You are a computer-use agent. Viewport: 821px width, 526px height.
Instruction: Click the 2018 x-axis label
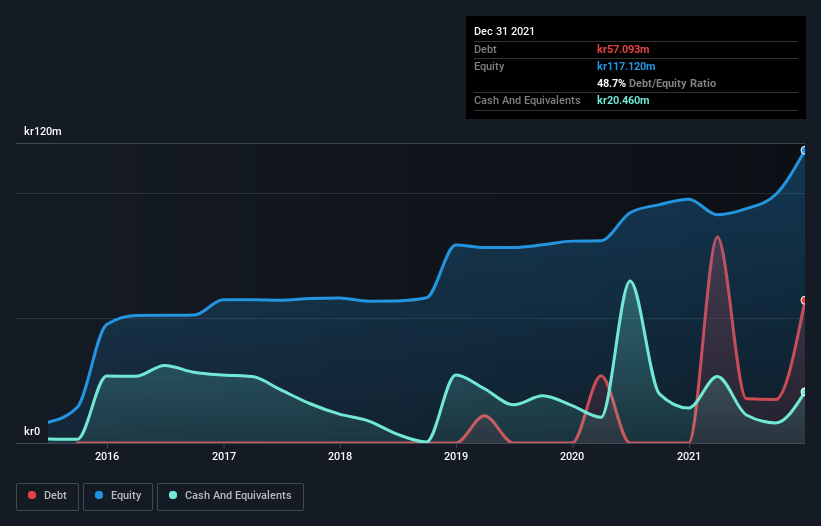[x=340, y=456]
